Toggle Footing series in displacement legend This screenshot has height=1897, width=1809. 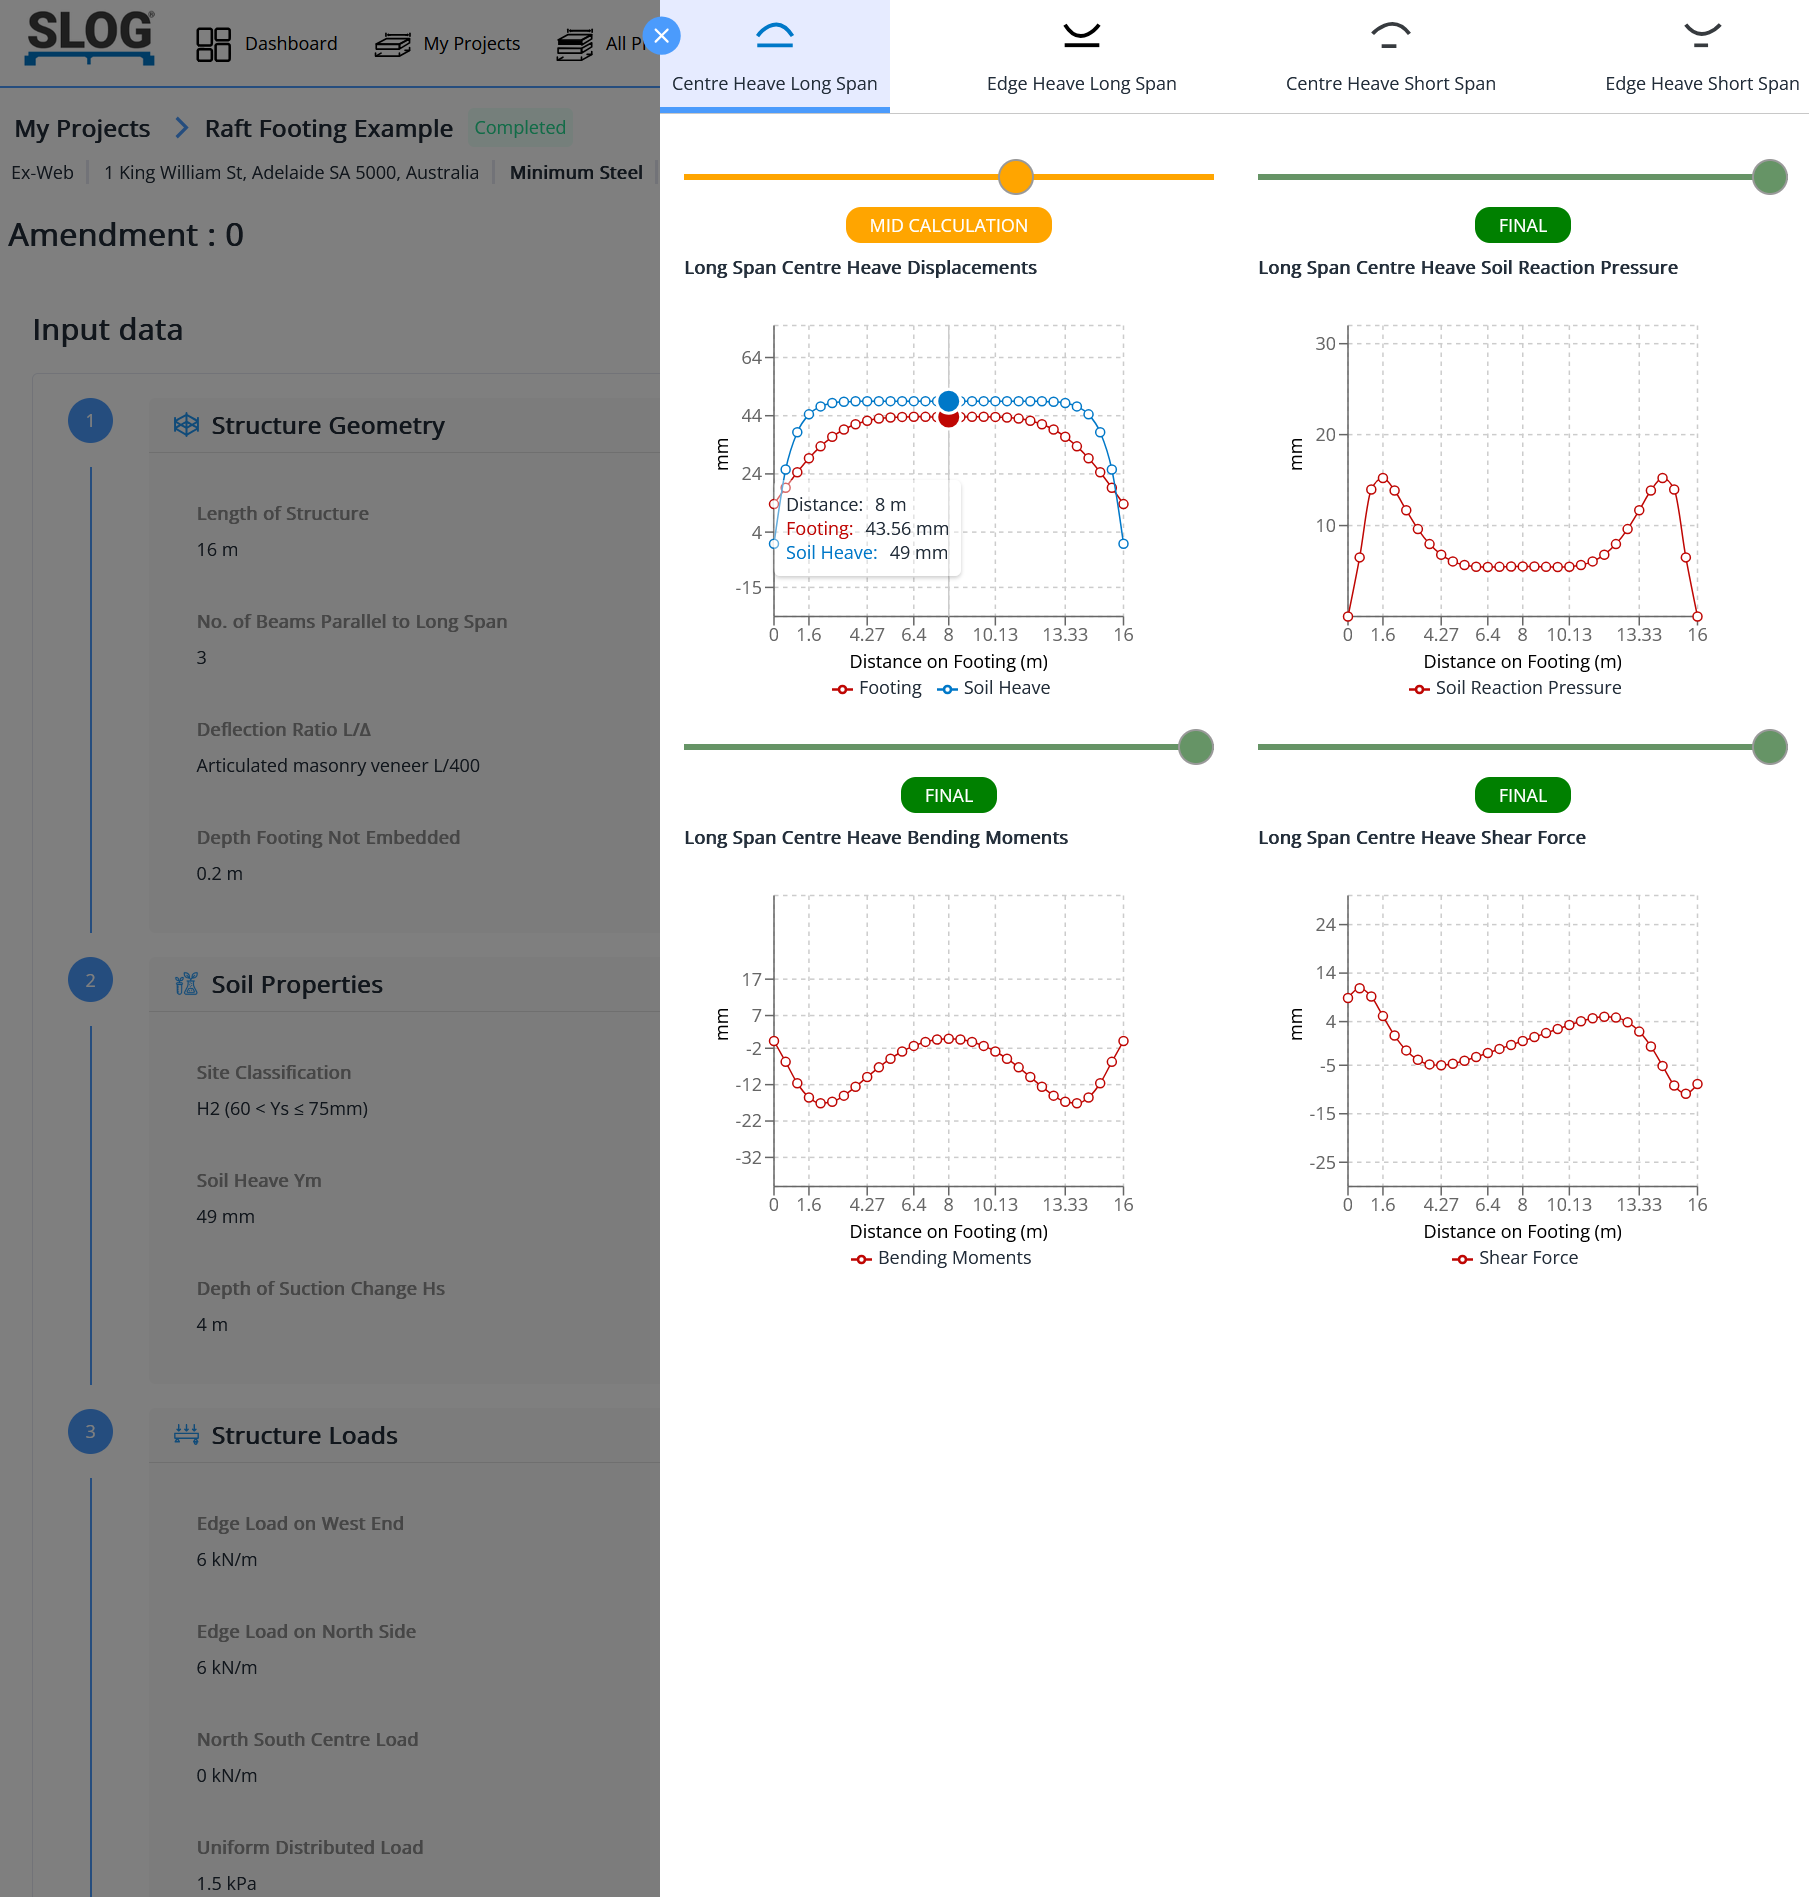pos(877,688)
